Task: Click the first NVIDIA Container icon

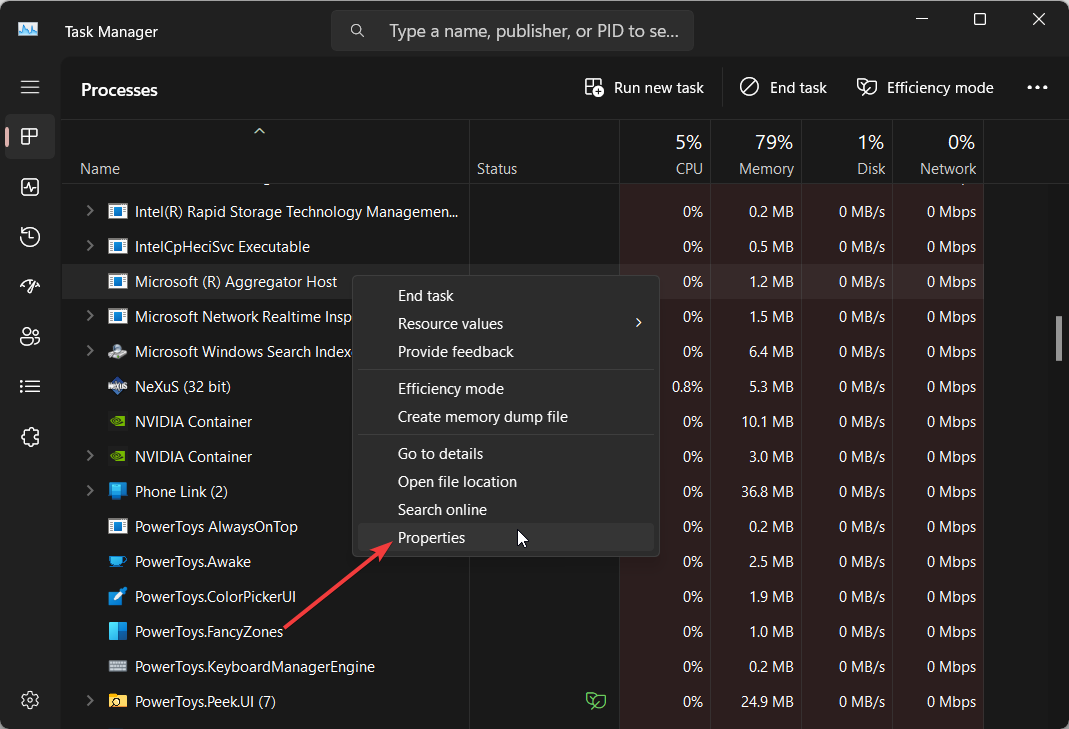Action: pos(118,421)
